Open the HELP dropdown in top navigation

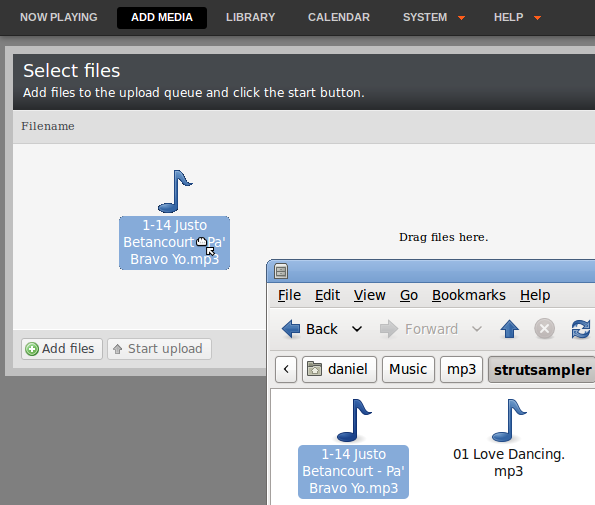[517, 17]
